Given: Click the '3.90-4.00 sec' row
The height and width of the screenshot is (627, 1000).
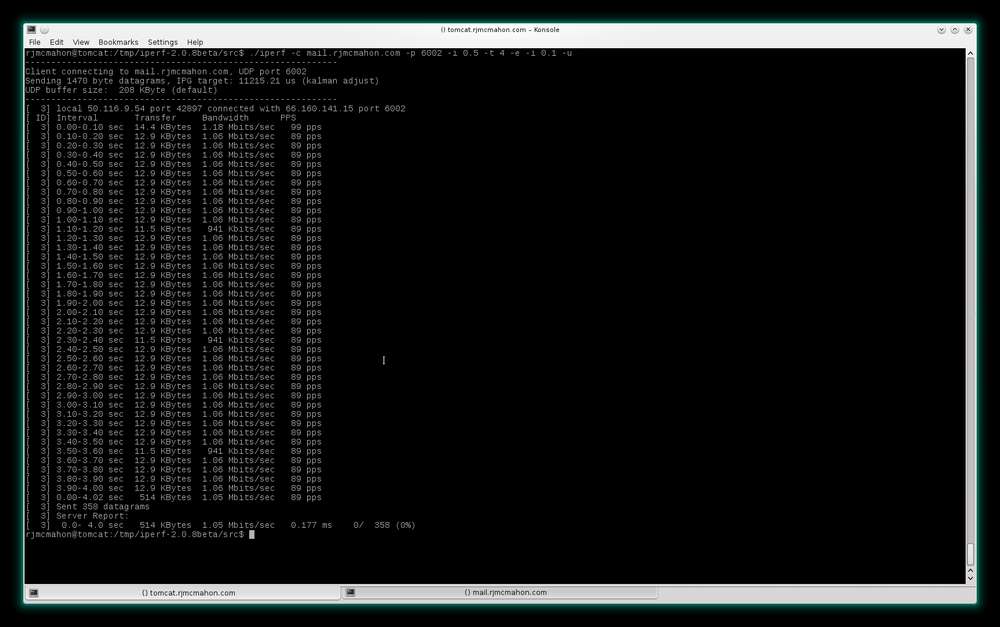Looking at the screenshot, I should tap(173, 488).
